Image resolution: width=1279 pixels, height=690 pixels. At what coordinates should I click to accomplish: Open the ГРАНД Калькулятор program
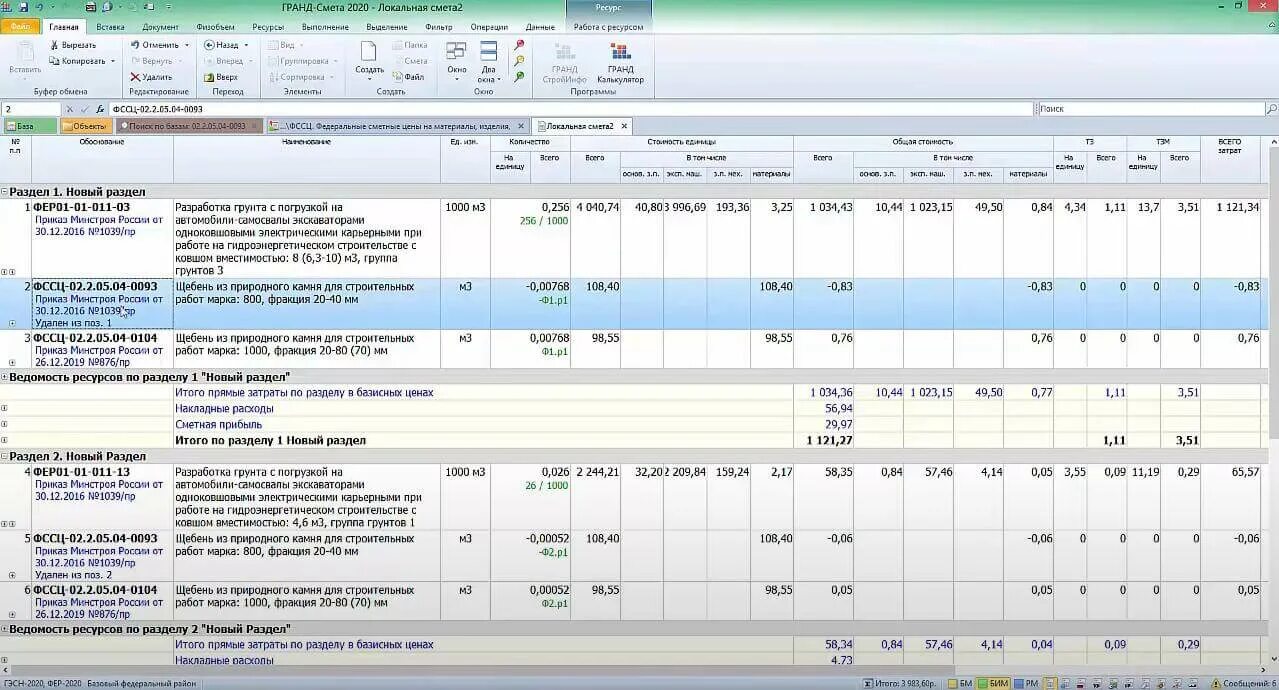pyautogui.click(x=620, y=63)
